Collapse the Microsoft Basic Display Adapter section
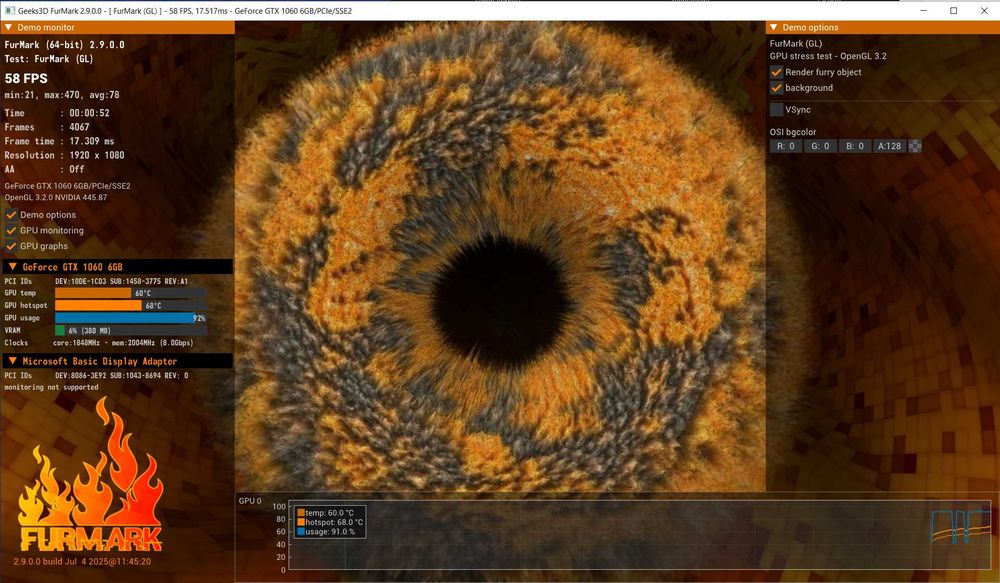 12,361
